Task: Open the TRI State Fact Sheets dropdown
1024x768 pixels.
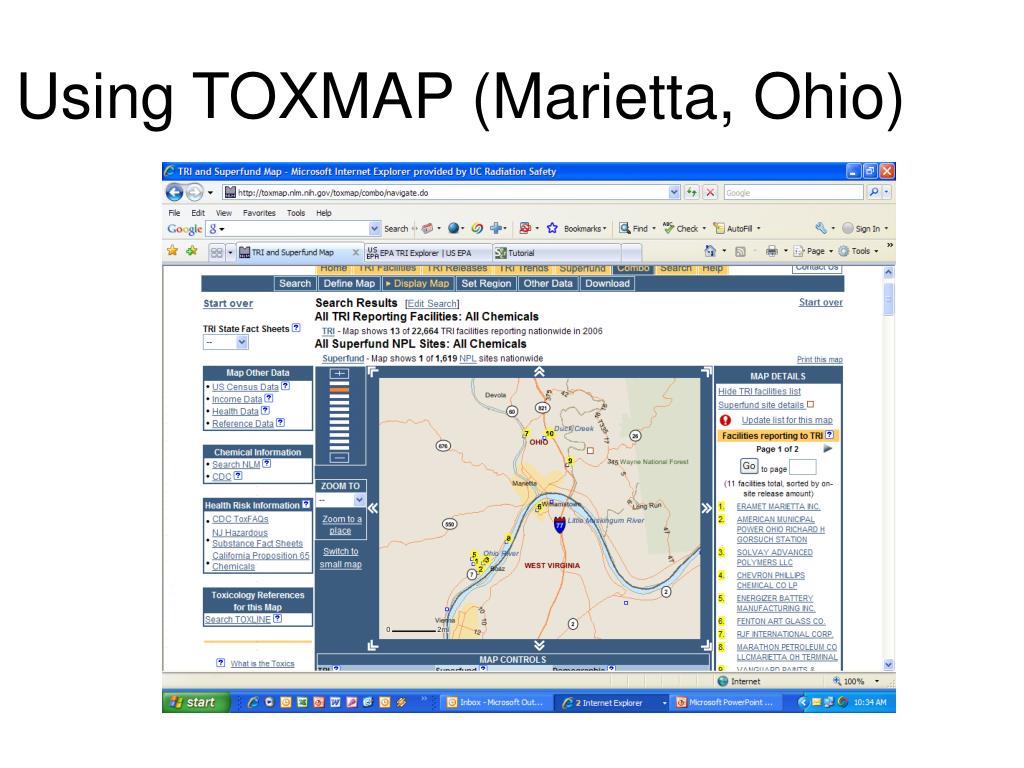Action: pyautogui.click(x=242, y=342)
